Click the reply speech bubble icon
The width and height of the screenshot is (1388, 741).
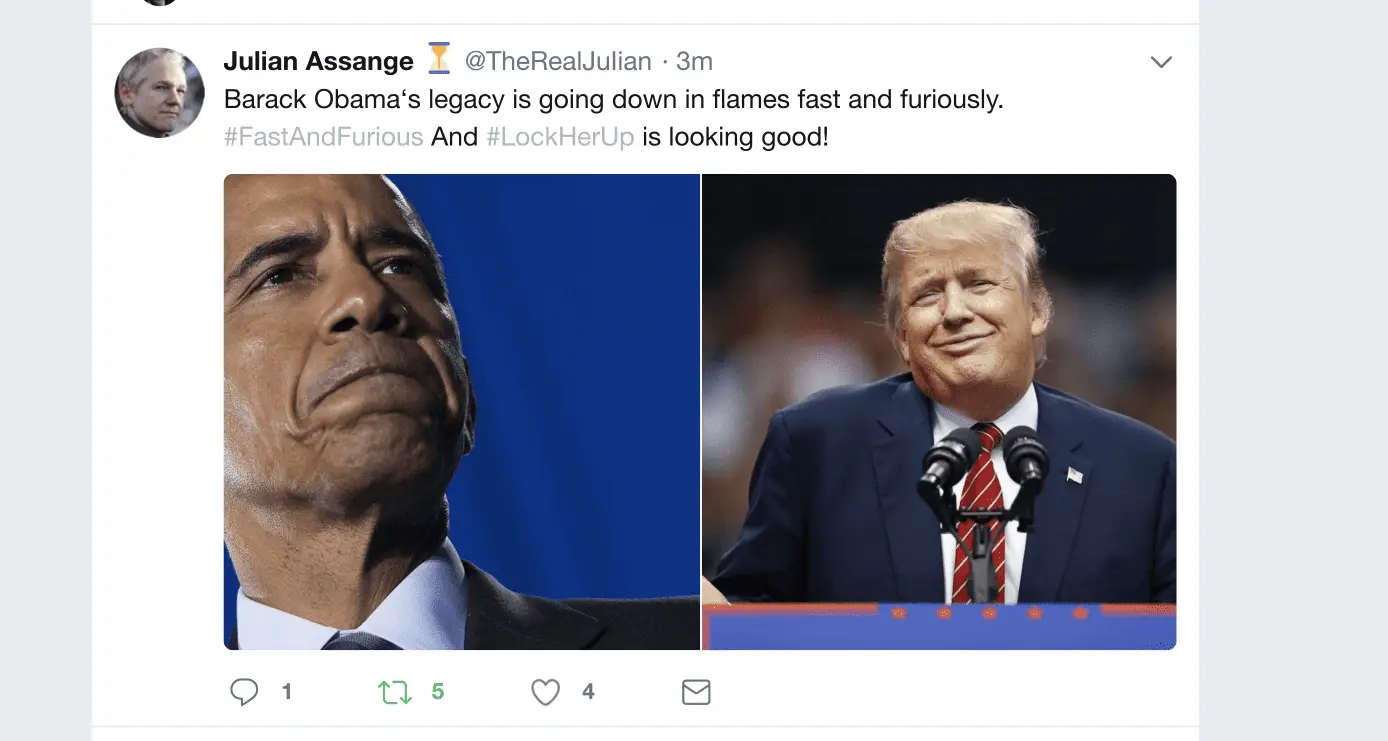point(244,692)
